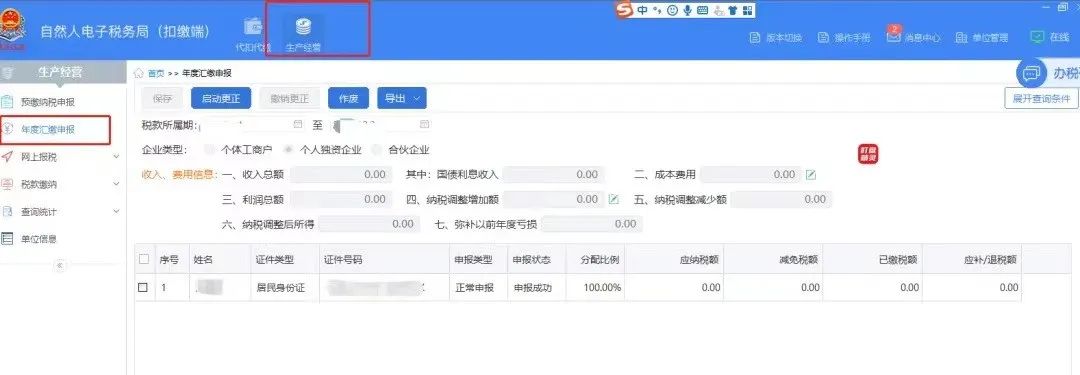
Task: Open the 生产经营 module icon
Action: point(302,27)
